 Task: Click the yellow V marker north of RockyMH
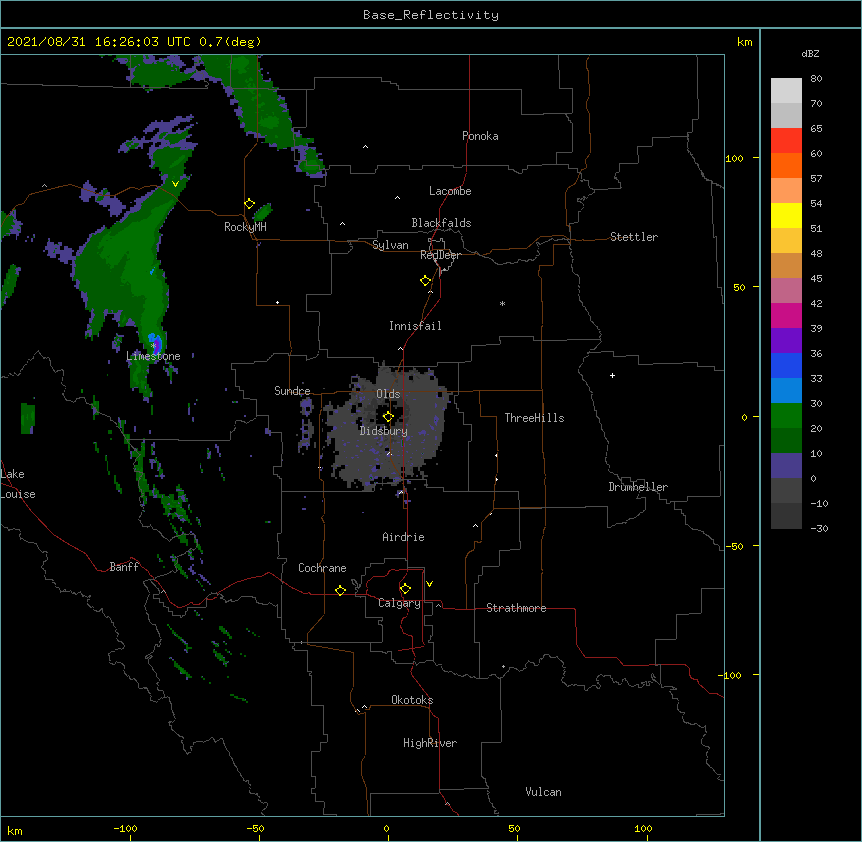coord(175,184)
